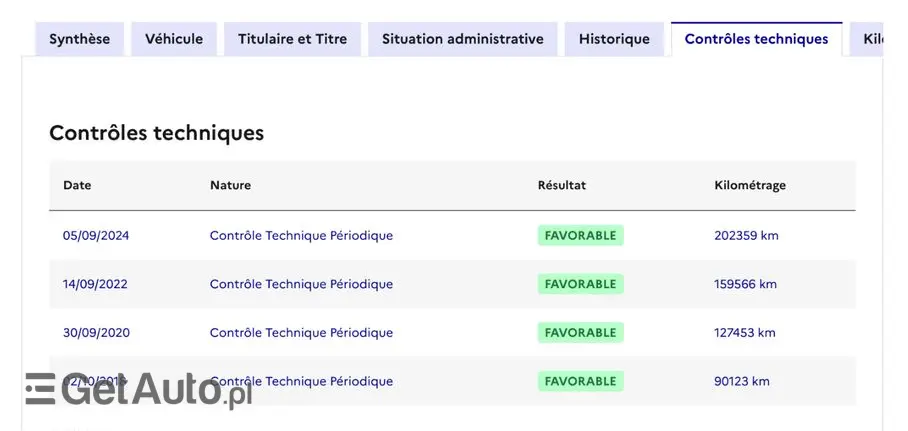Click the 05/09/2024 date entry
Screen dimensions: 908x431
click(96, 236)
